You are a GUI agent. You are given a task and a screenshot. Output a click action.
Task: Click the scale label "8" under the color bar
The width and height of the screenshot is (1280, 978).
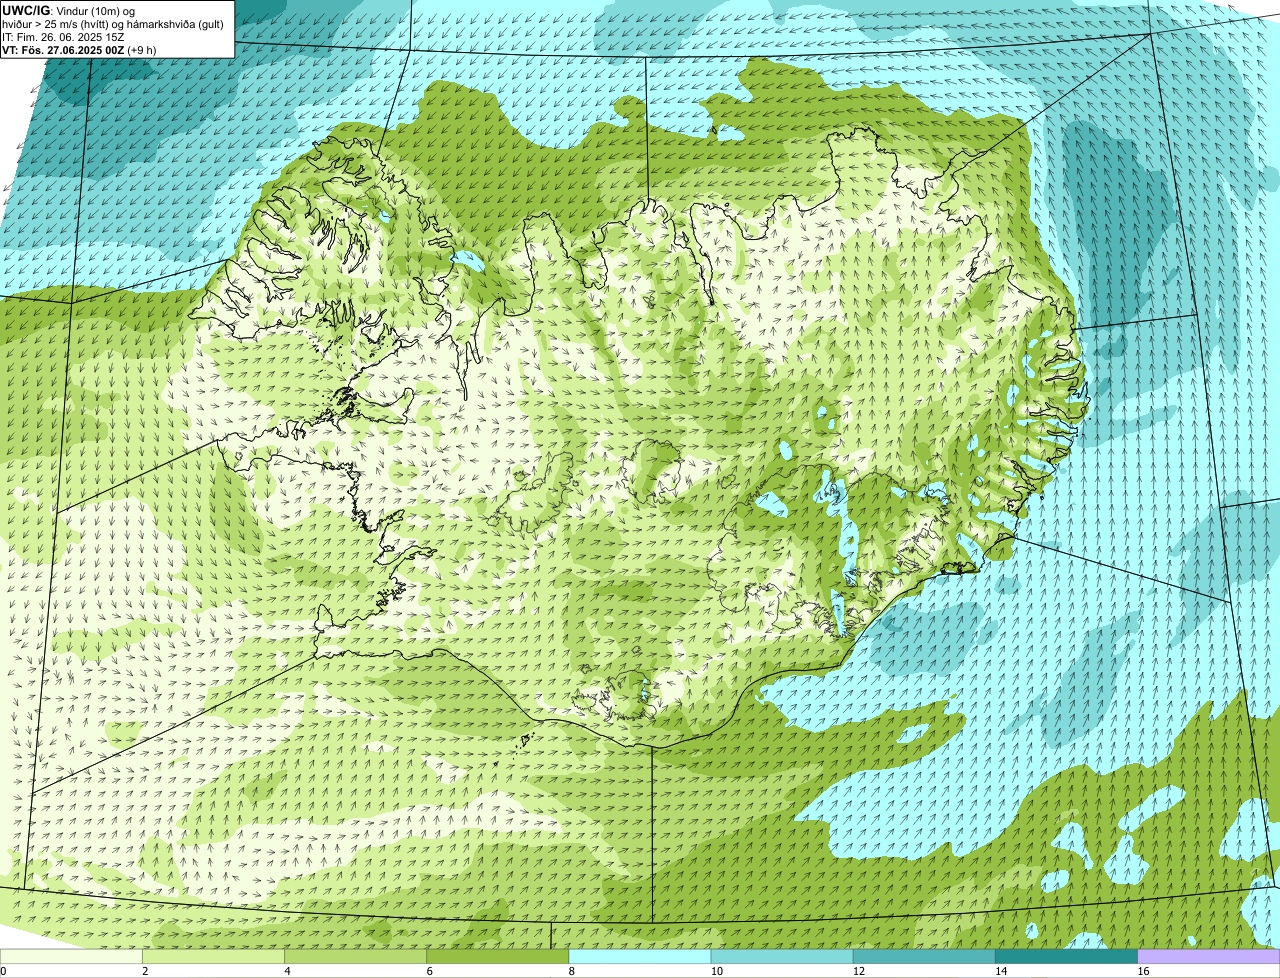click(x=572, y=971)
